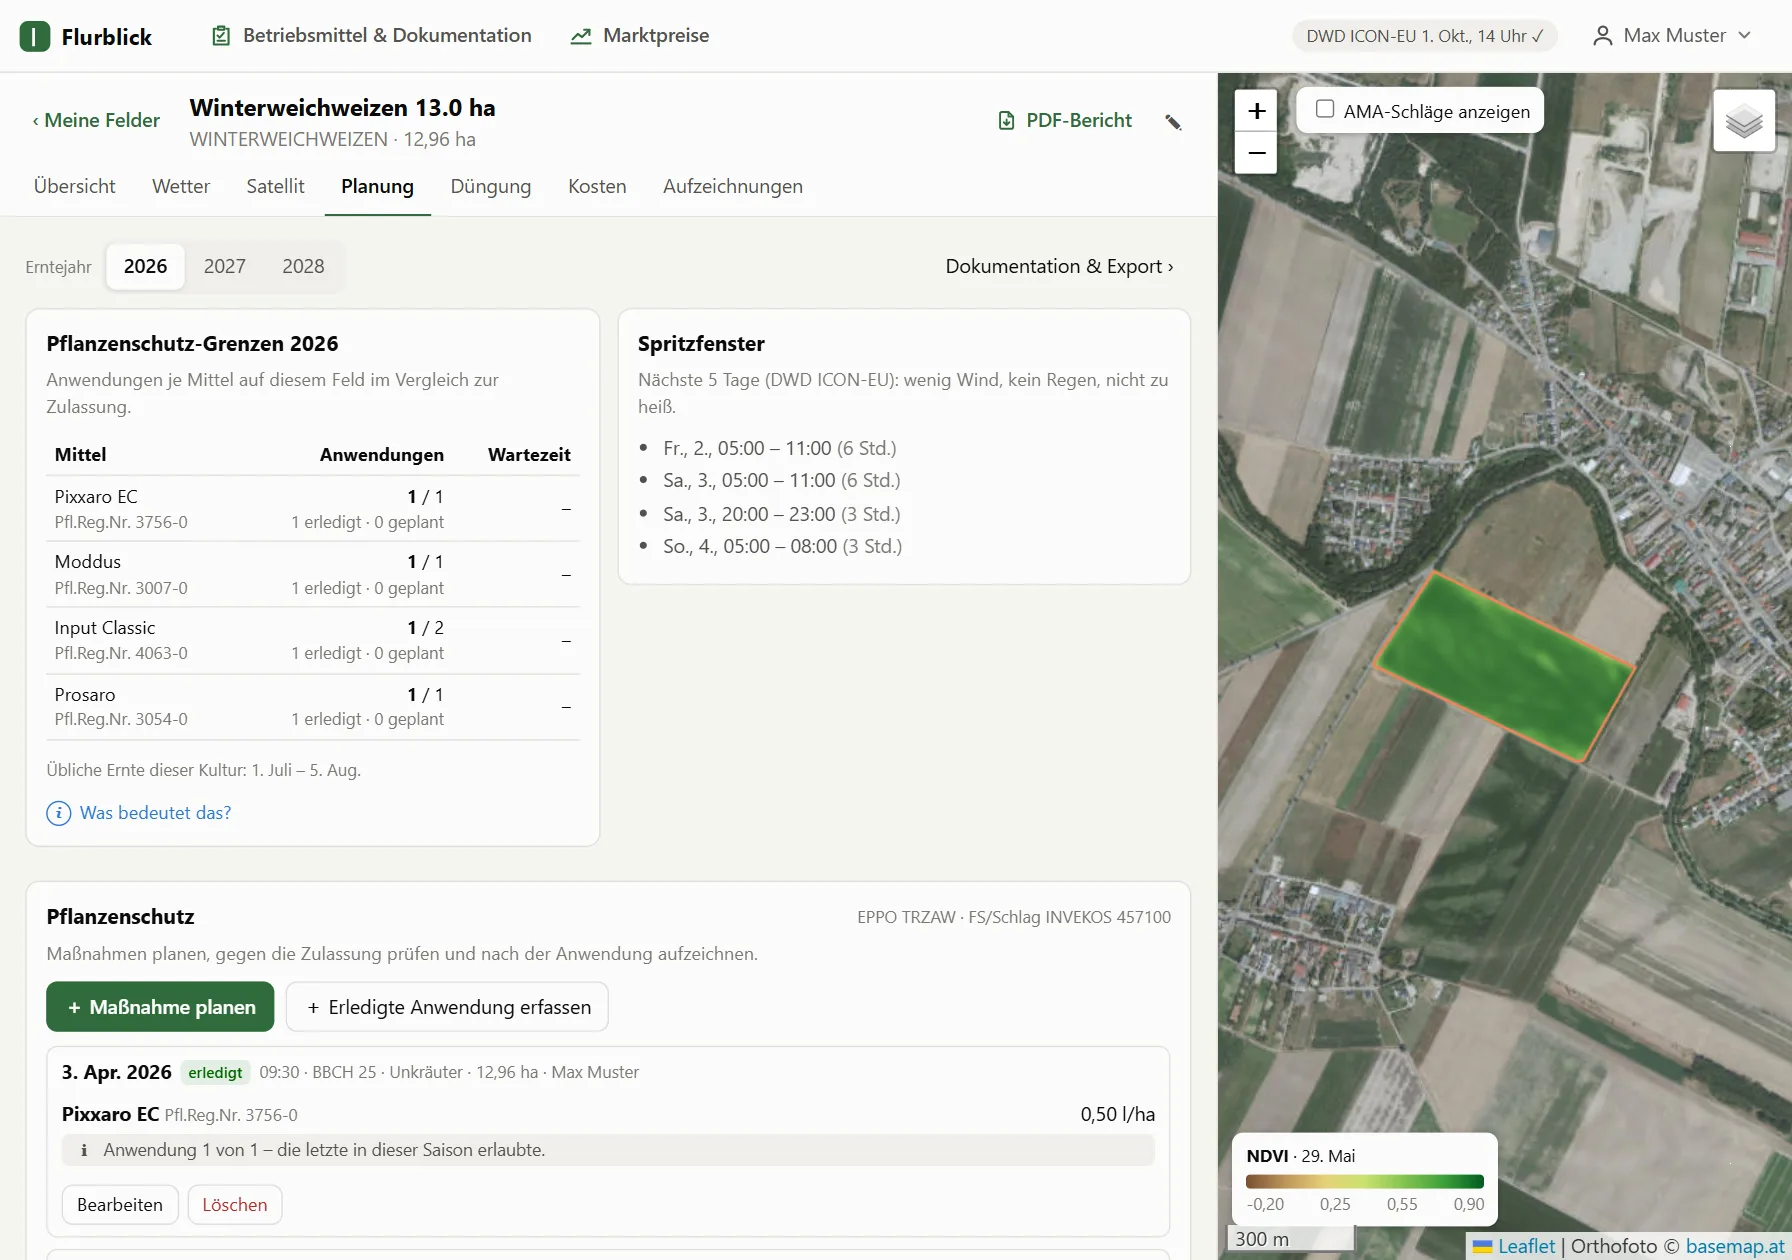Screen dimensions: 1792x1260
Task: Switch to the Kosten tab
Action: pyautogui.click(x=597, y=186)
